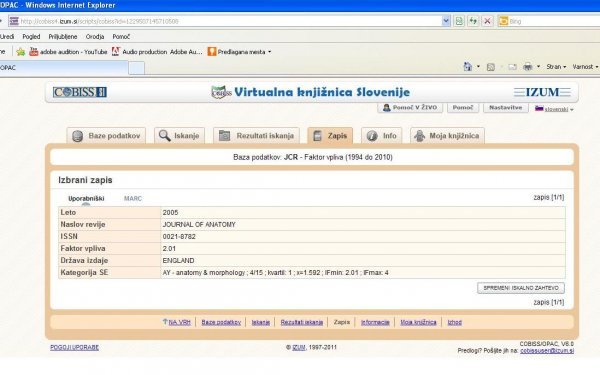Image resolution: width=600 pixels, height=375 pixels.
Task: Expand the address bar history dropdown
Action: point(446,21)
